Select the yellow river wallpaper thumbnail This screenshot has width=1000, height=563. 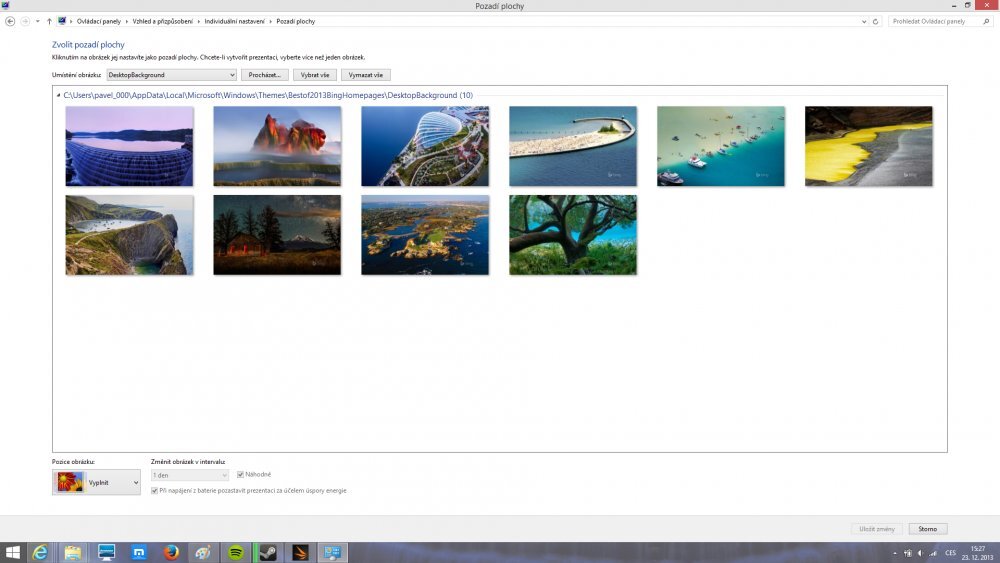tap(869, 146)
